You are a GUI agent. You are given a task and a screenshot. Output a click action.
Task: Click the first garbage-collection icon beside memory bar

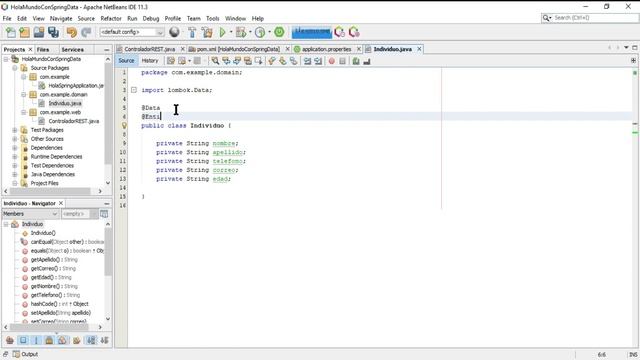(x=340, y=32)
